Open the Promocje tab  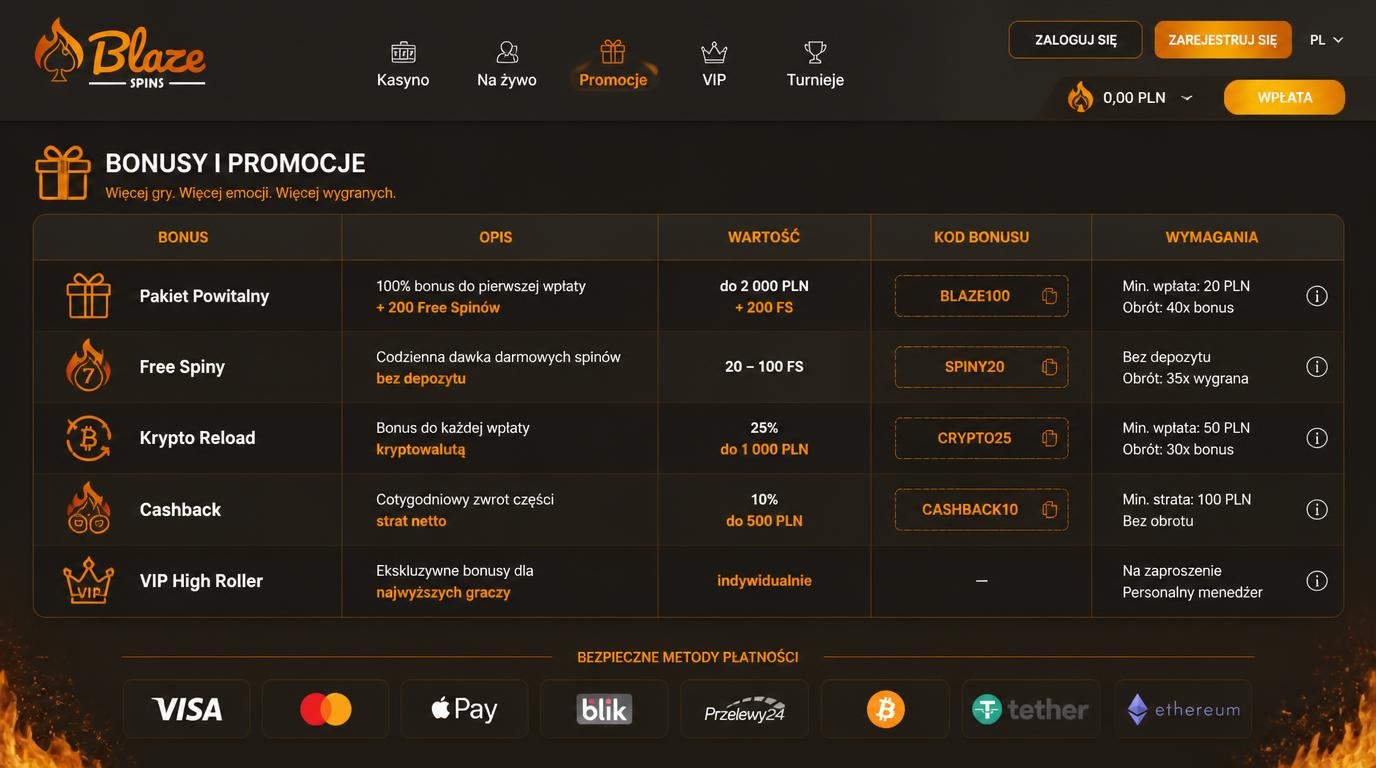(613, 65)
